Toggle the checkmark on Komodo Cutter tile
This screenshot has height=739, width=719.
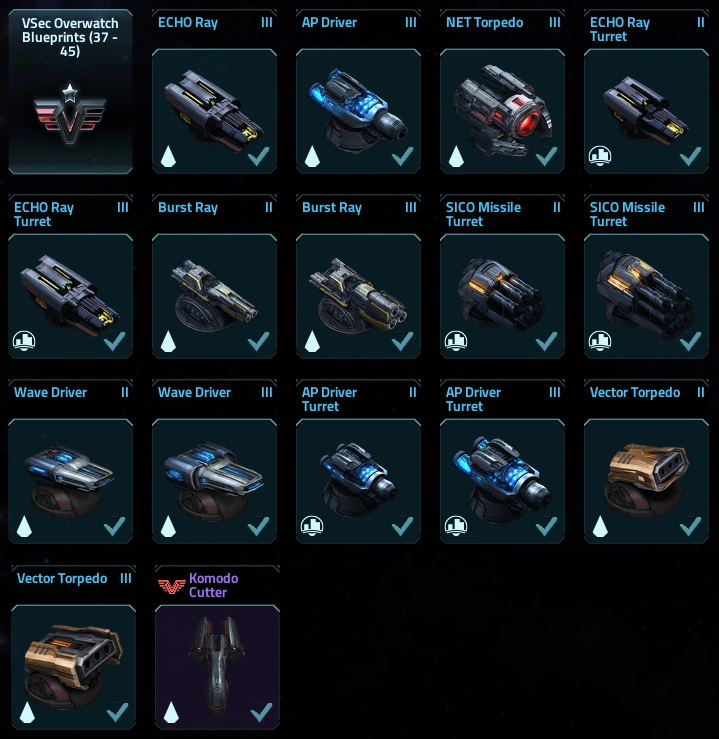[261, 712]
